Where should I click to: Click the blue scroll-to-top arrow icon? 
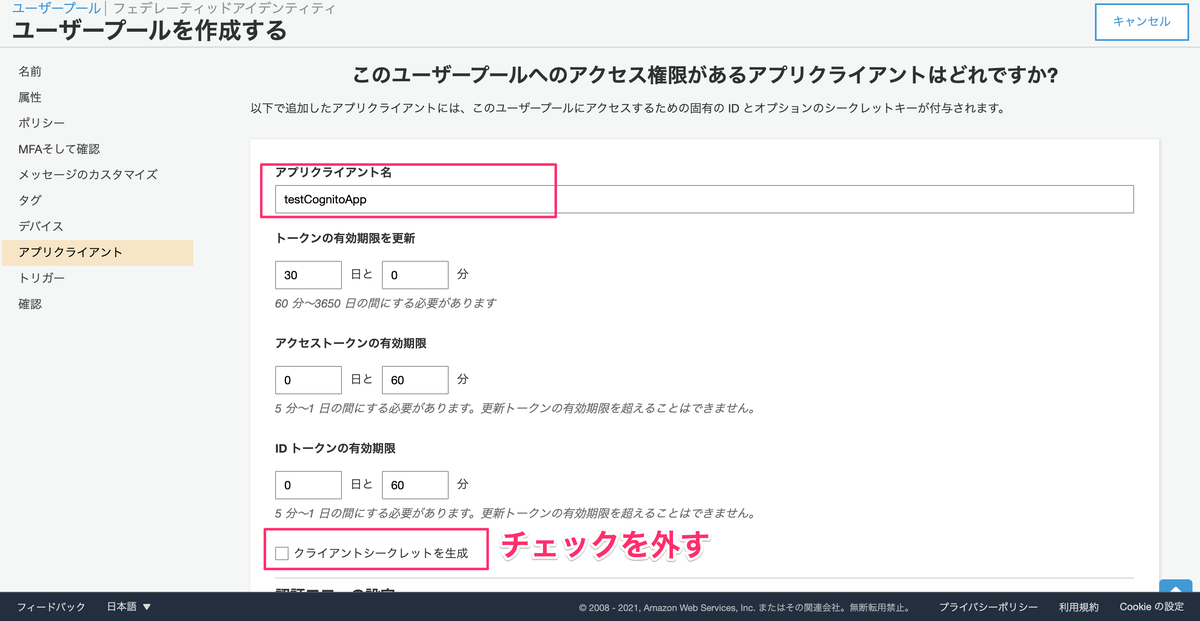click(1174, 587)
